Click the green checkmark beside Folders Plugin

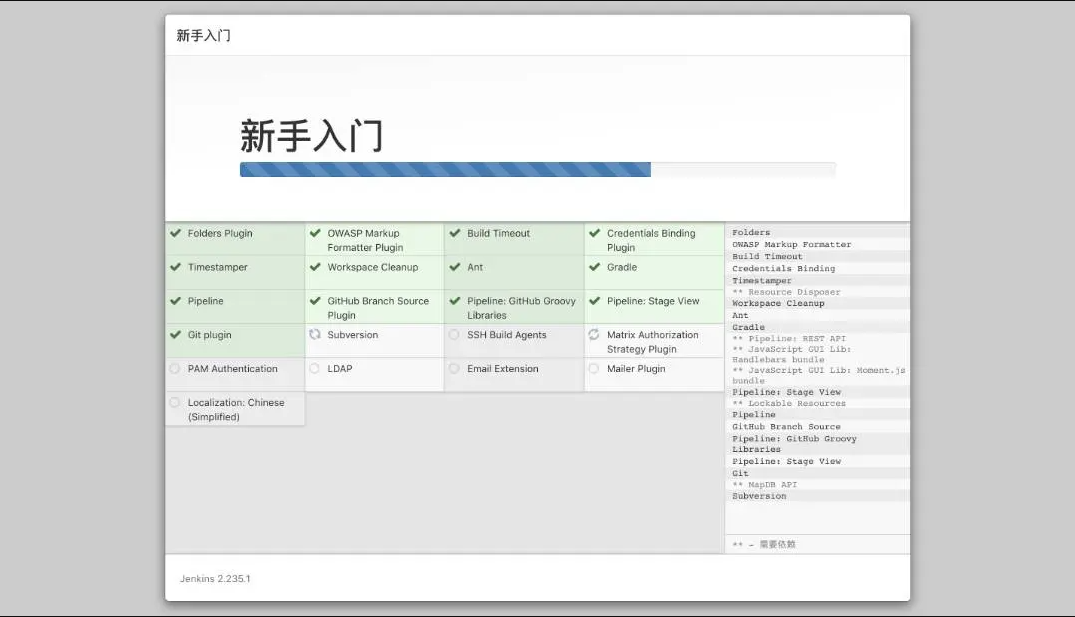[175, 233]
